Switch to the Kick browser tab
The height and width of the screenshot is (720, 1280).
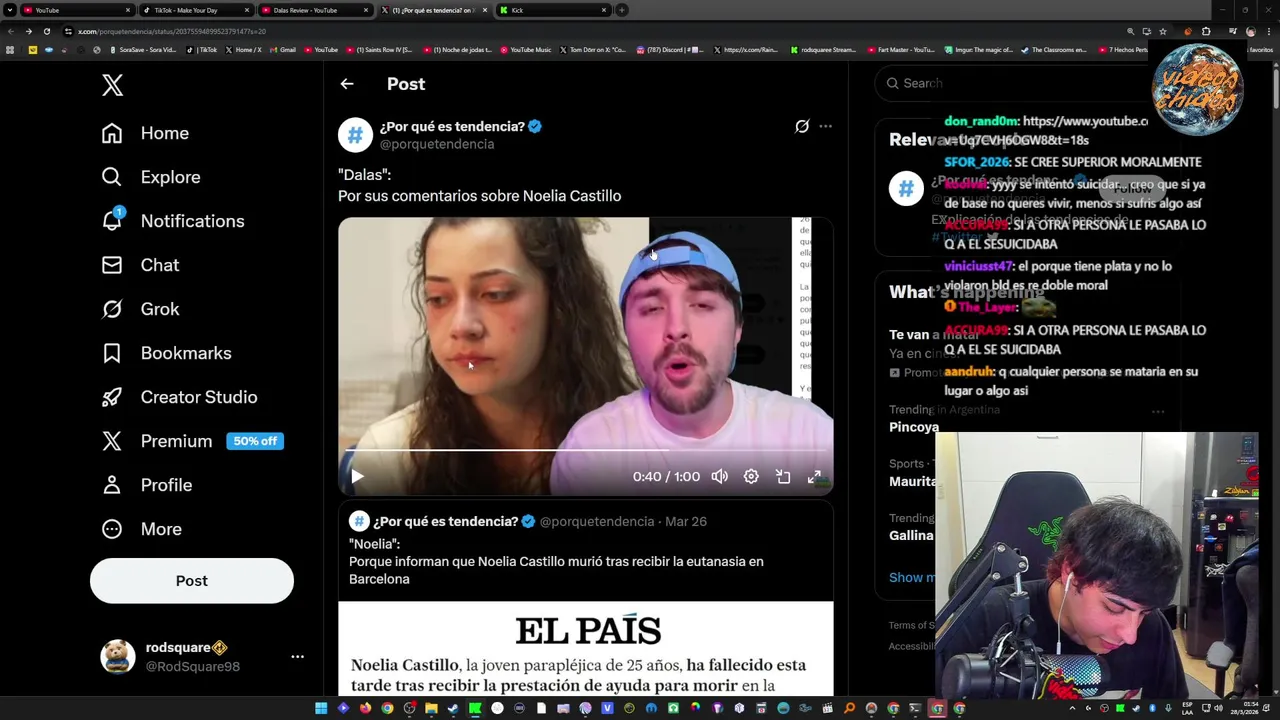tap(554, 10)
